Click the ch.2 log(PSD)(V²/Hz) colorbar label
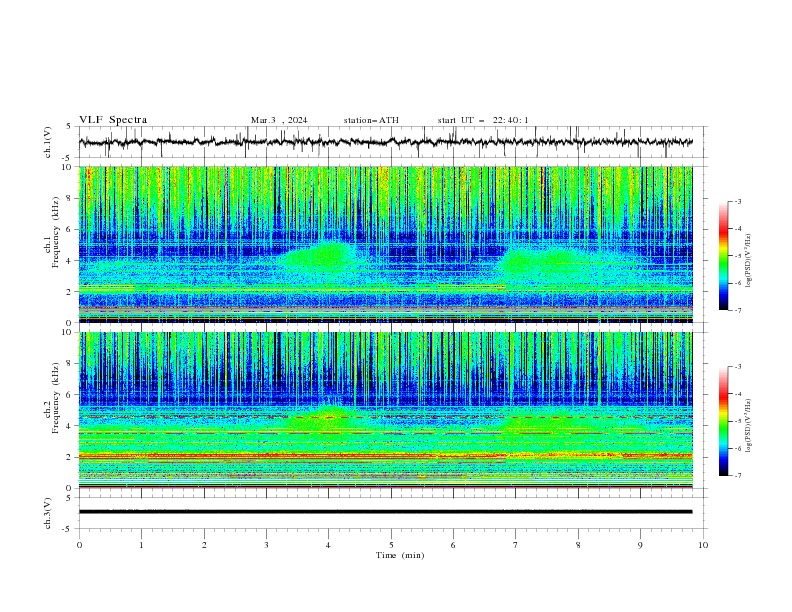This screenshot has height=612, width=792. 748,426
